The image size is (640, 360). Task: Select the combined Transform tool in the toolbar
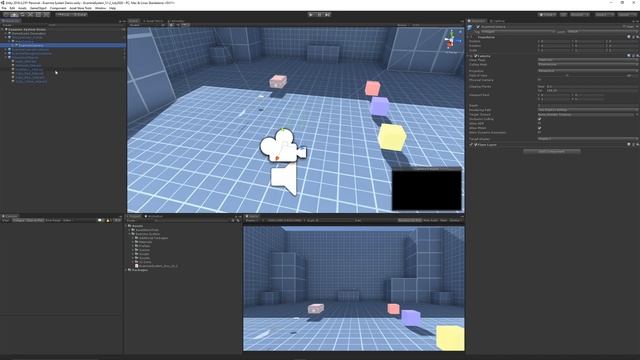(x=46, y=15)
